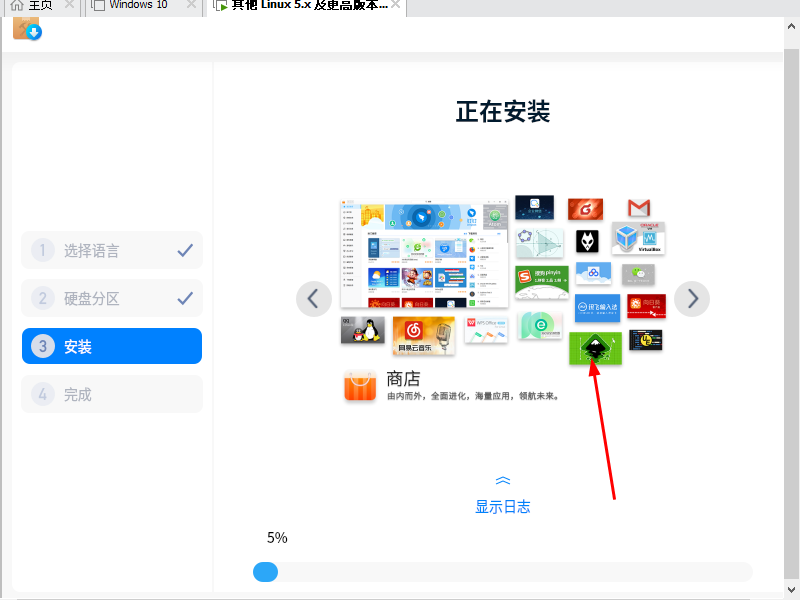
Task: Click the 5% progress label
Action: pyautogui.click(x=277, y=538)
